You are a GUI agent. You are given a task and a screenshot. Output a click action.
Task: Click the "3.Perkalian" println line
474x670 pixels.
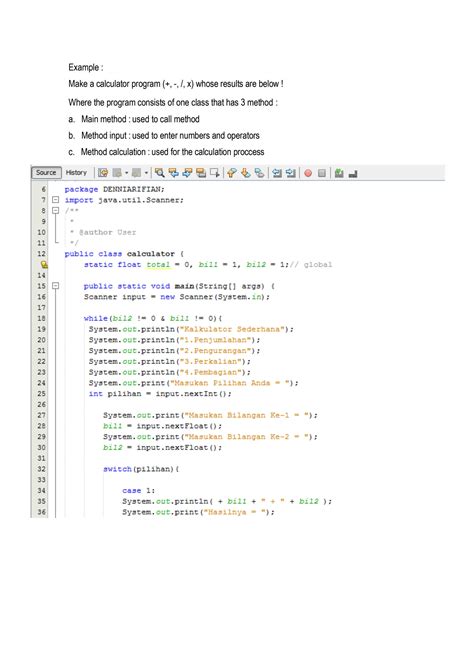(170, 361)
